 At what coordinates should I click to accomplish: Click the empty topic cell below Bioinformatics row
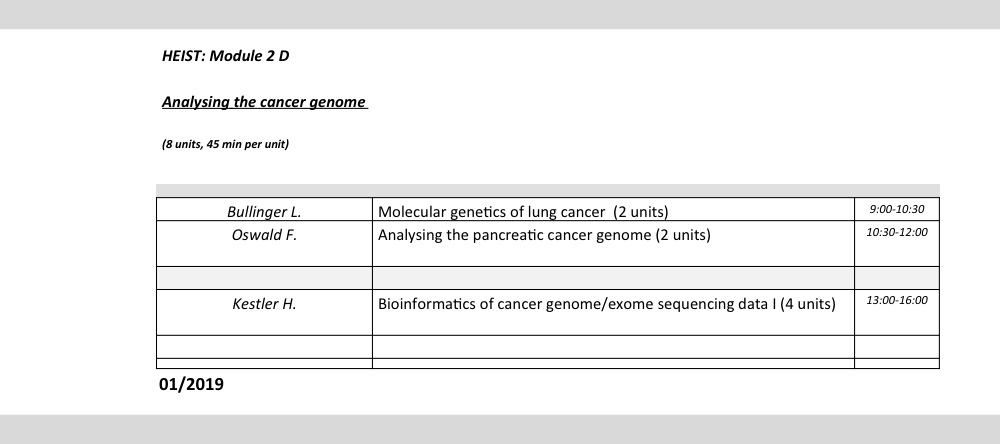coord(613,347)
